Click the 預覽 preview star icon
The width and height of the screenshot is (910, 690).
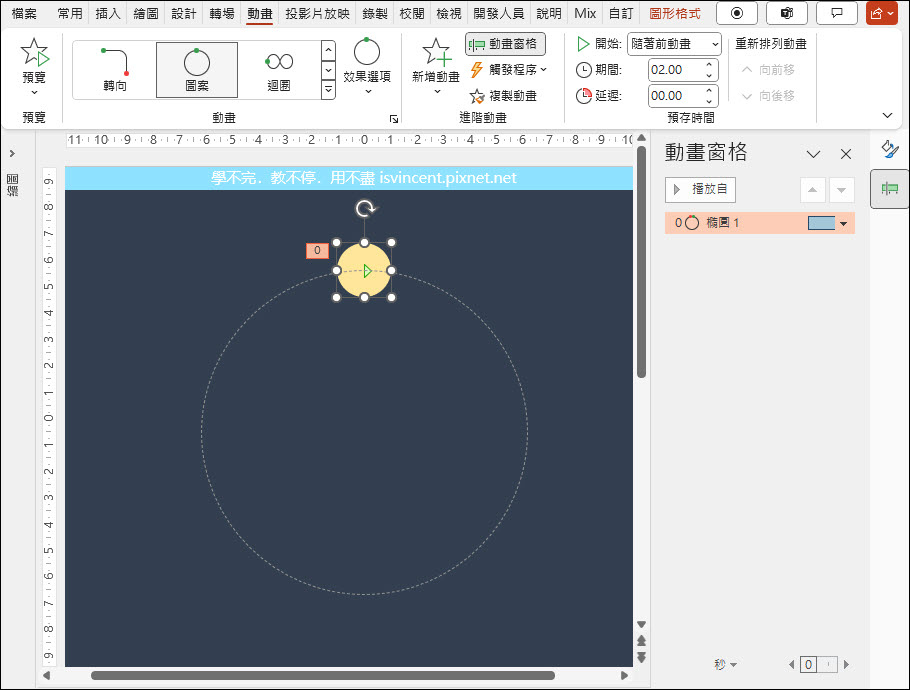(x=34, y=52)
